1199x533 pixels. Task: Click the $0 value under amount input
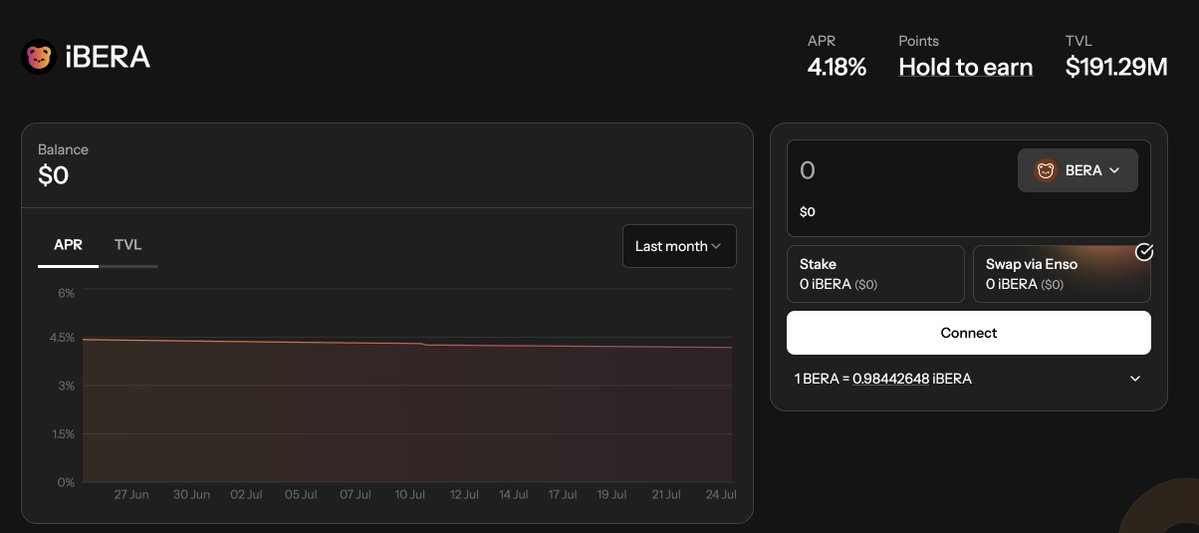(x=807, y=212)
